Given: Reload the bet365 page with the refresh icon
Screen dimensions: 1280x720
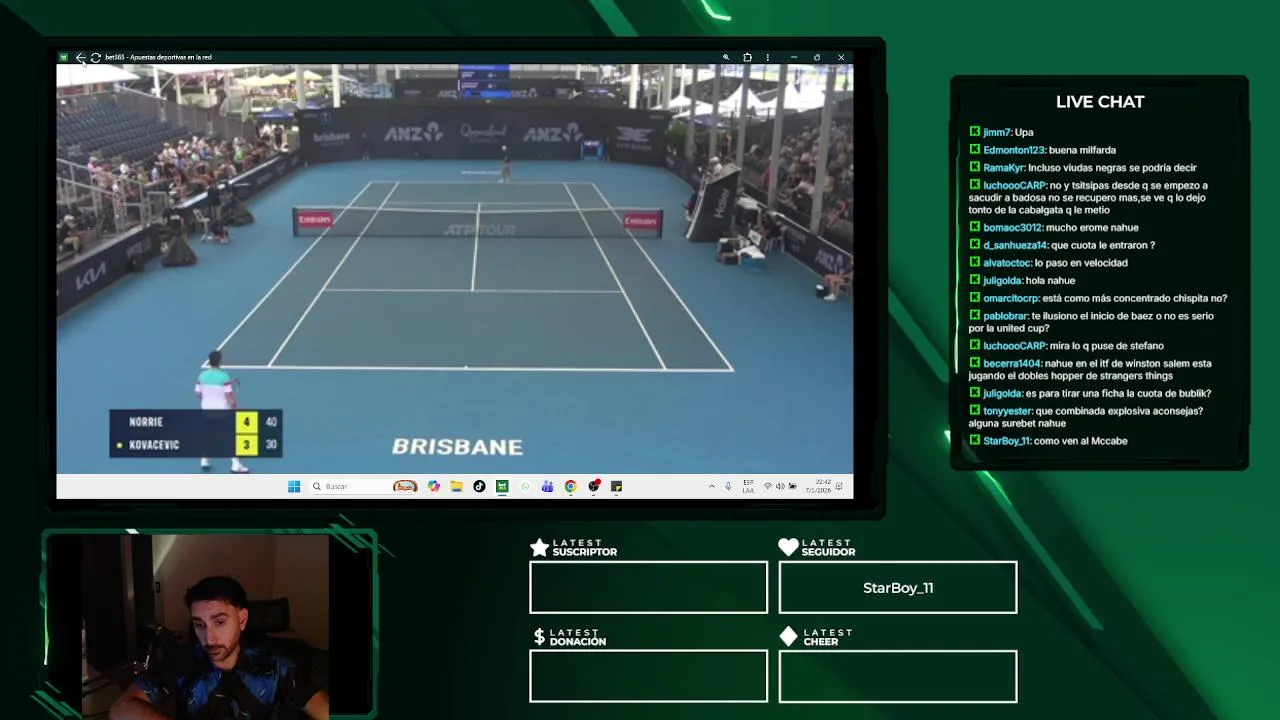Looking at the screenshot, I should 95,58.
